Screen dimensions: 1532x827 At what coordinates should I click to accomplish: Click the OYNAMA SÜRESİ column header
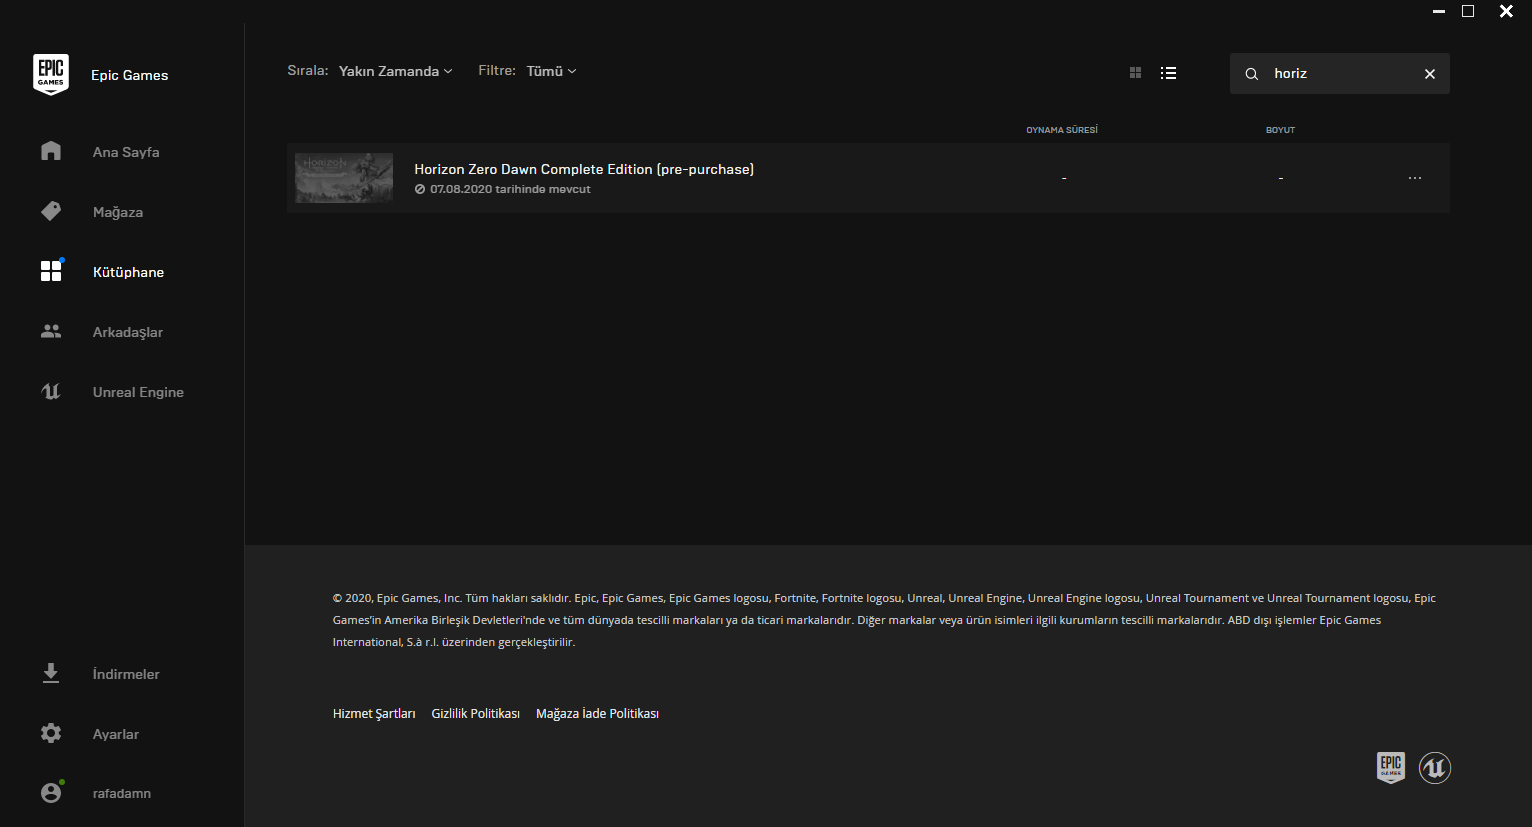point(1062,130)
